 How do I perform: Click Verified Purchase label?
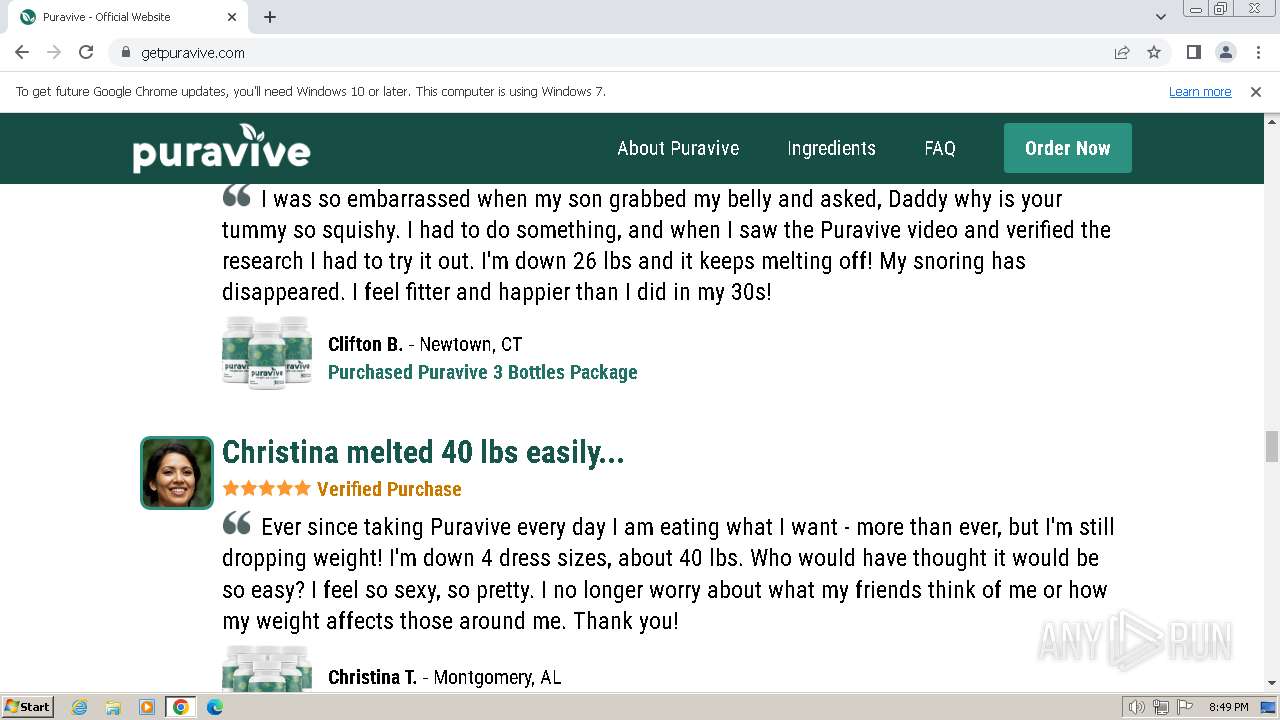pos(389,489)
